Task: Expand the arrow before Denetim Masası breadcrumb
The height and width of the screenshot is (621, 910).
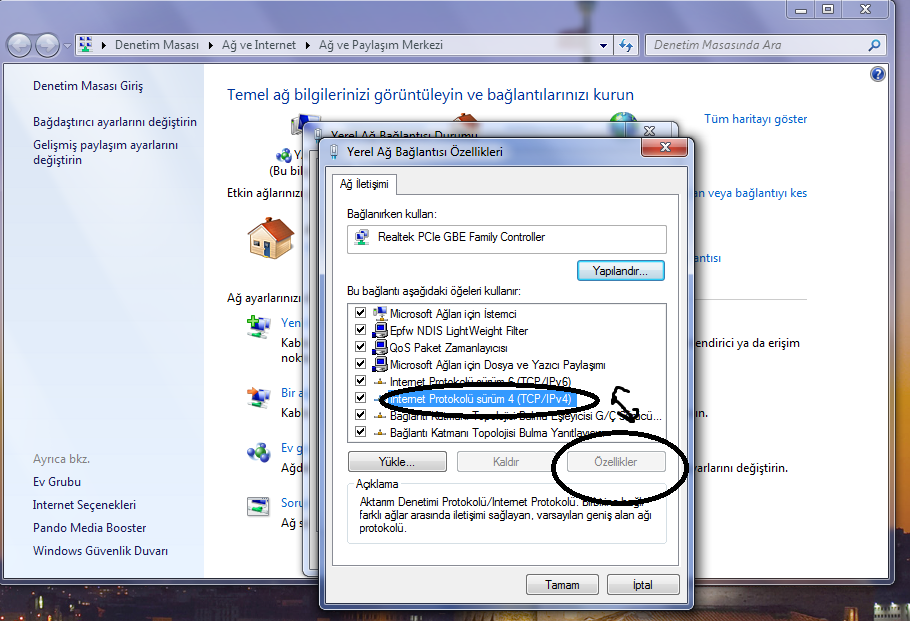Action: [x=103, y=45]
